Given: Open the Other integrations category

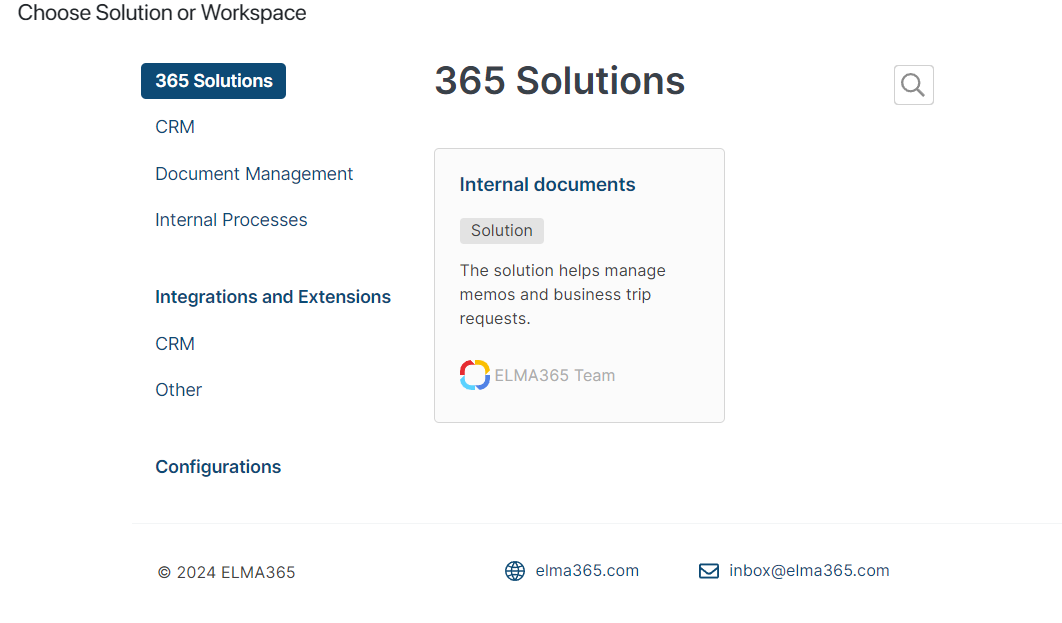Looking at the screenshot, I should click(x=179, y=389).
